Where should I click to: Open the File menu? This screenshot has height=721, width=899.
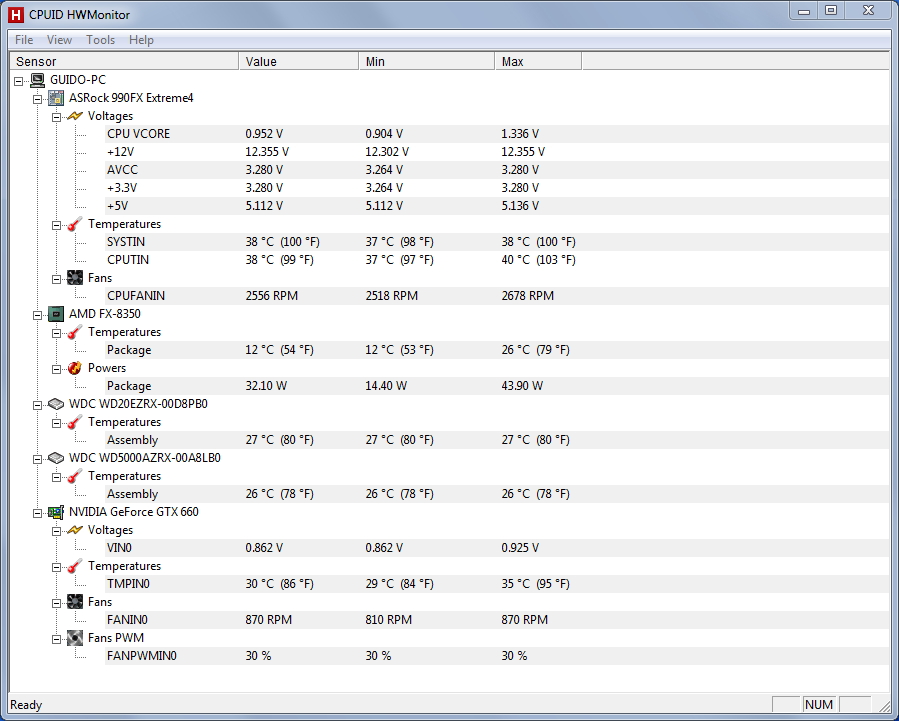pos(24,40)
